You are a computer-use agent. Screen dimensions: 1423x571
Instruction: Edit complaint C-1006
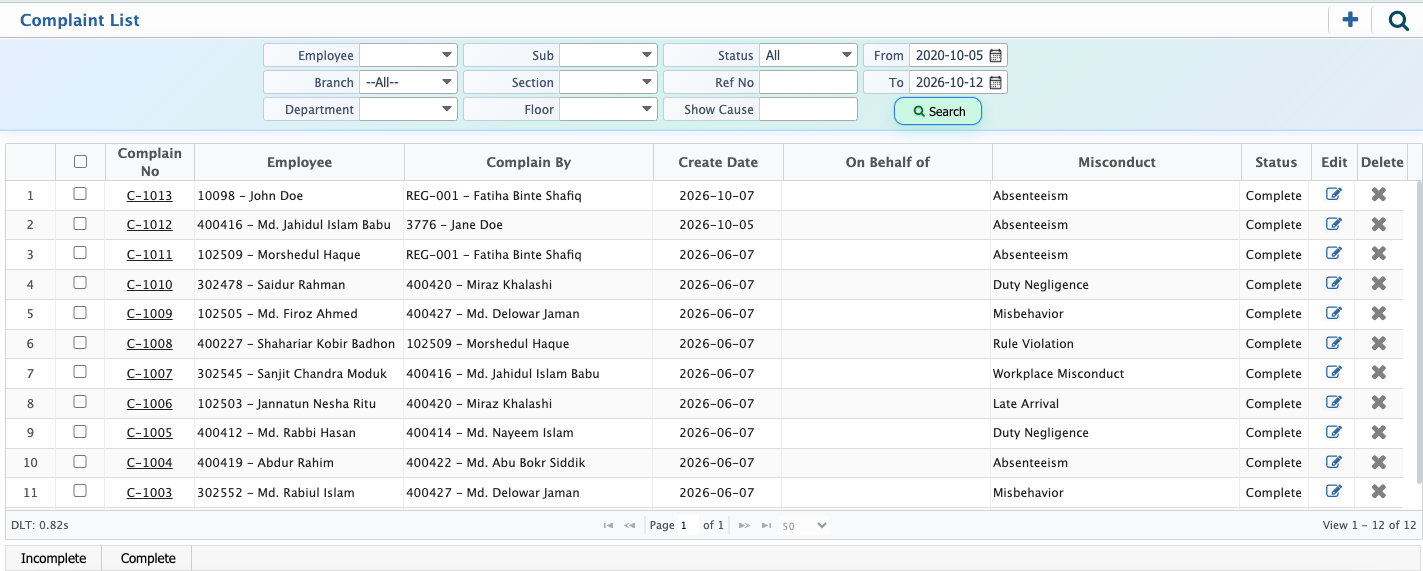[x=1333, y=403]
